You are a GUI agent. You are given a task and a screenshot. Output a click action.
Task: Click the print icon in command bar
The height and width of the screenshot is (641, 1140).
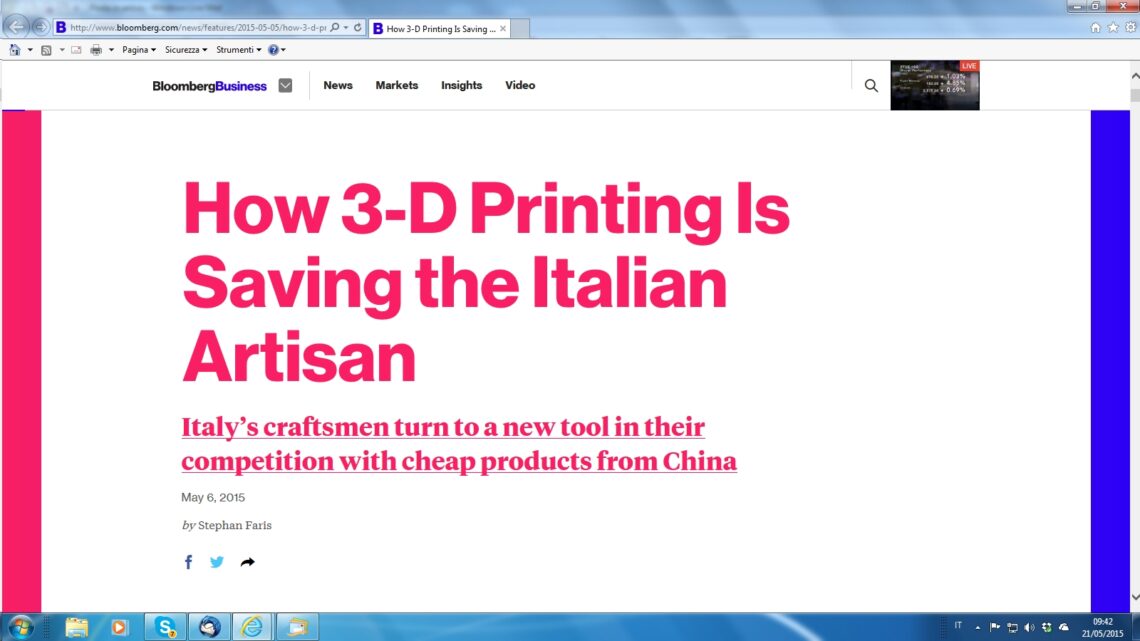tap(96, 49)
